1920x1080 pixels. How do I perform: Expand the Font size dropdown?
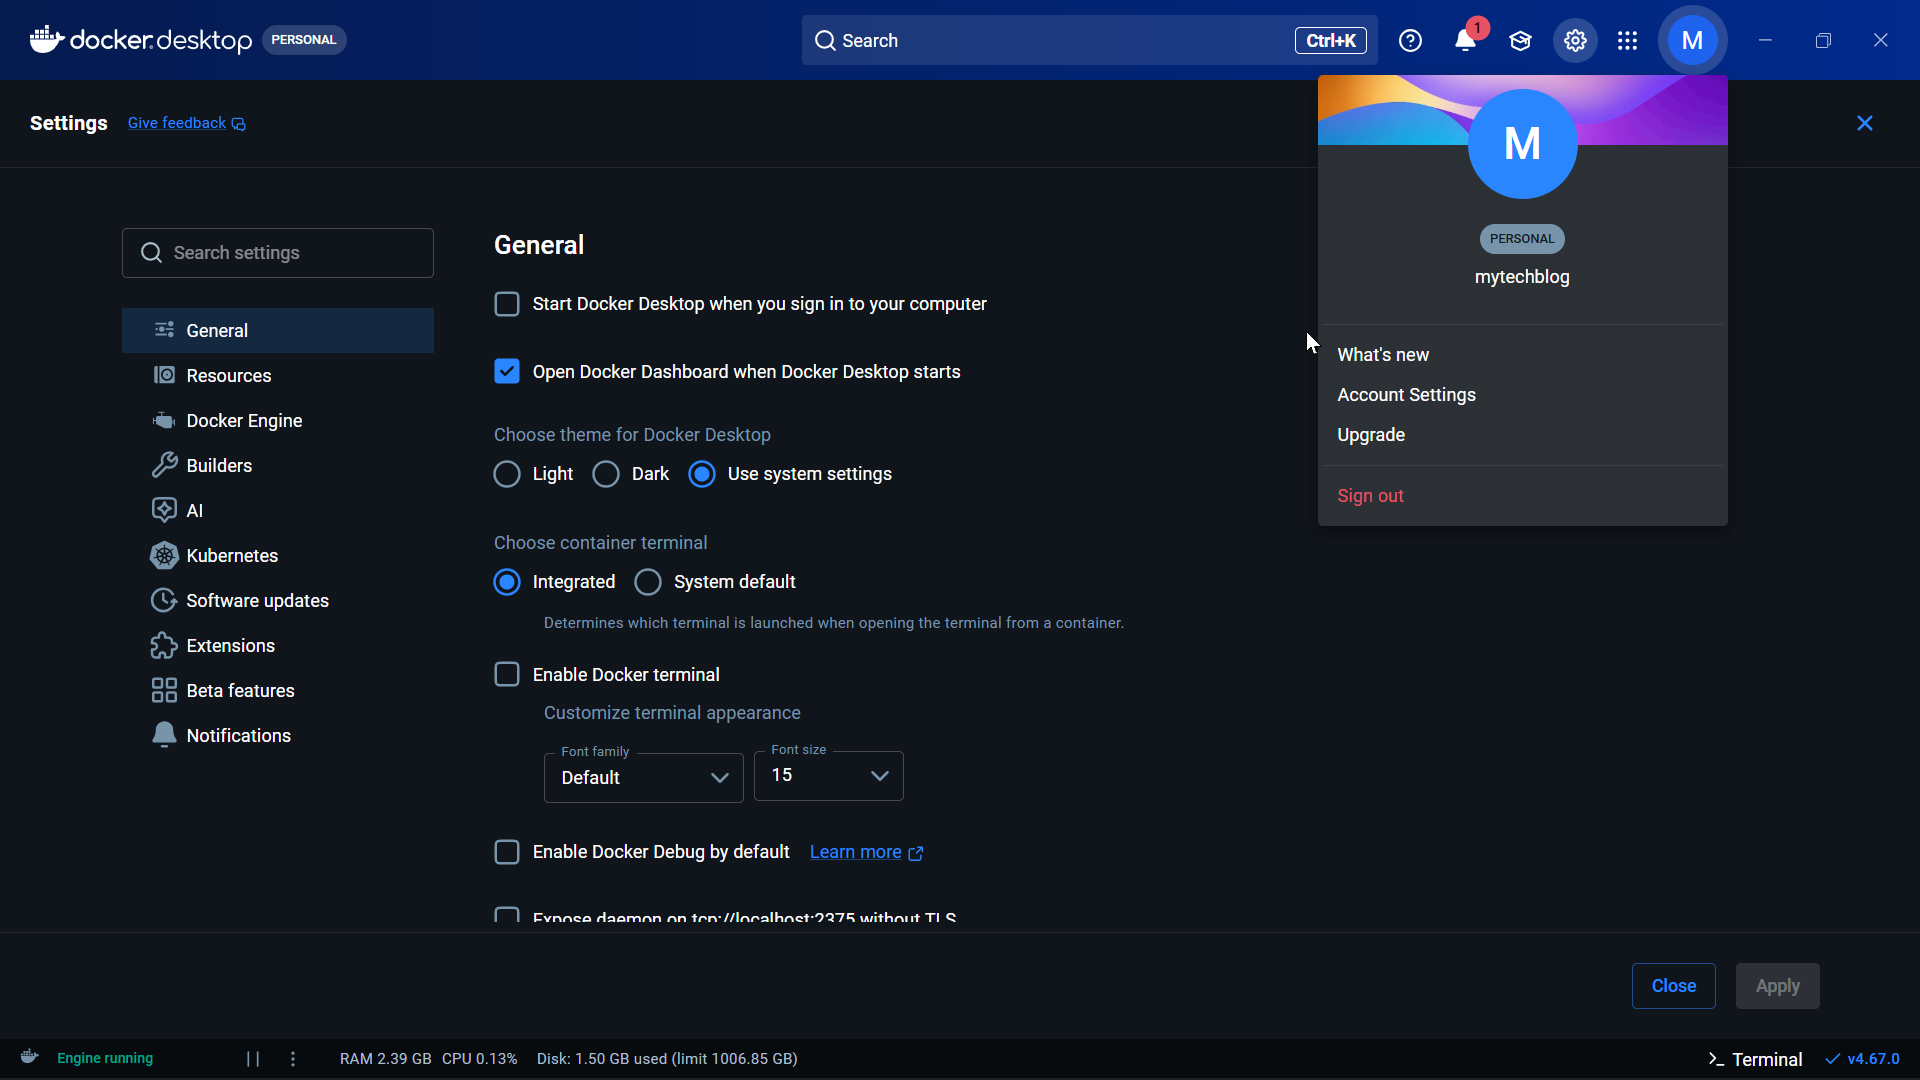point(828,776)
